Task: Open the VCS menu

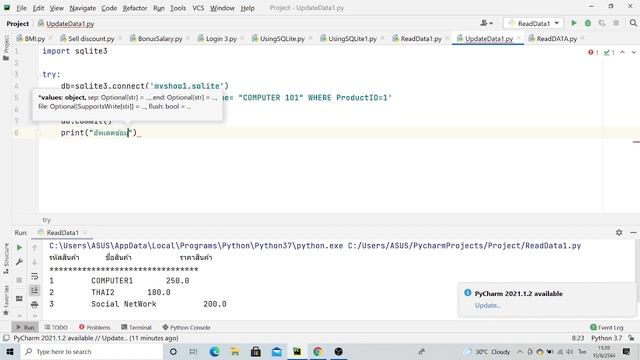Action: pos(198,8)
